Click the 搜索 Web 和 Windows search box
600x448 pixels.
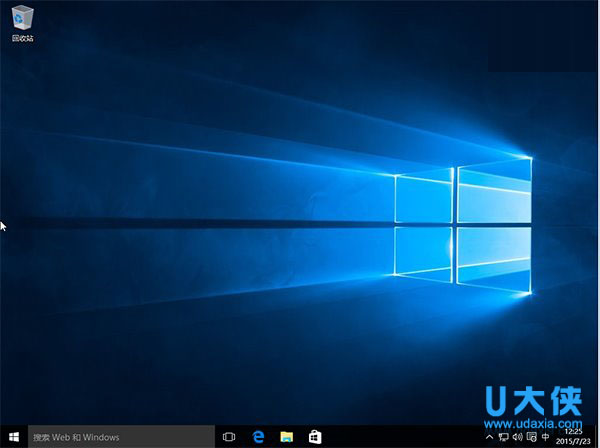click(x=121, y=437)
